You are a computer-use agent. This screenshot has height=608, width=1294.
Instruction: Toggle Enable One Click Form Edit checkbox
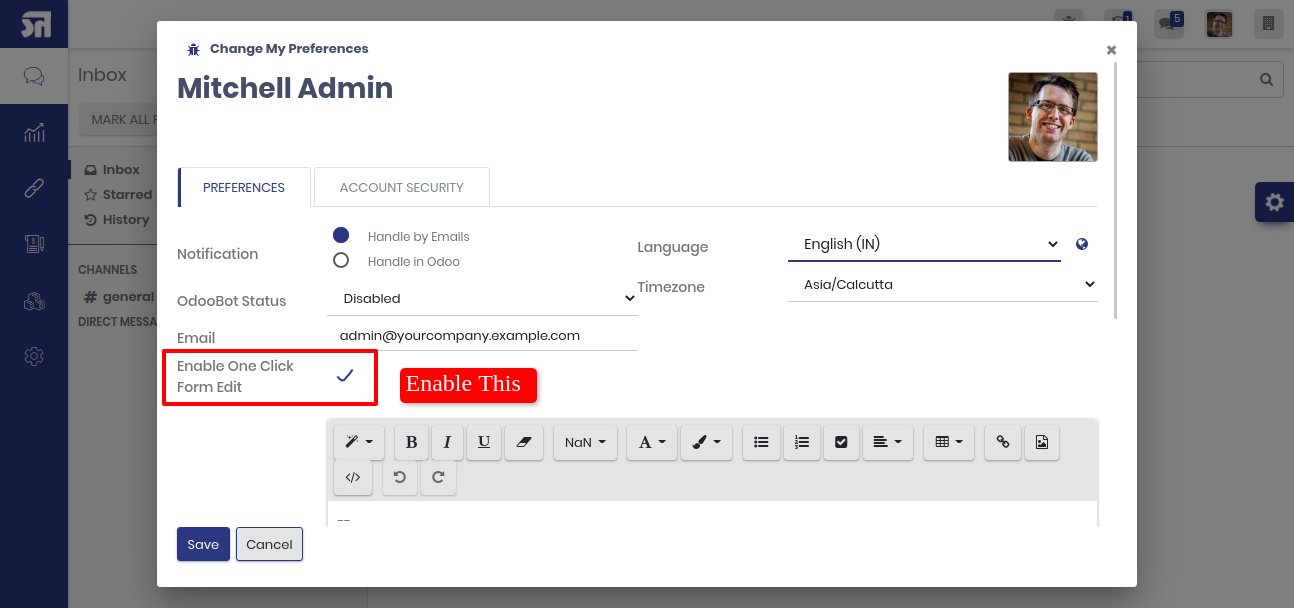coord(345,375)
